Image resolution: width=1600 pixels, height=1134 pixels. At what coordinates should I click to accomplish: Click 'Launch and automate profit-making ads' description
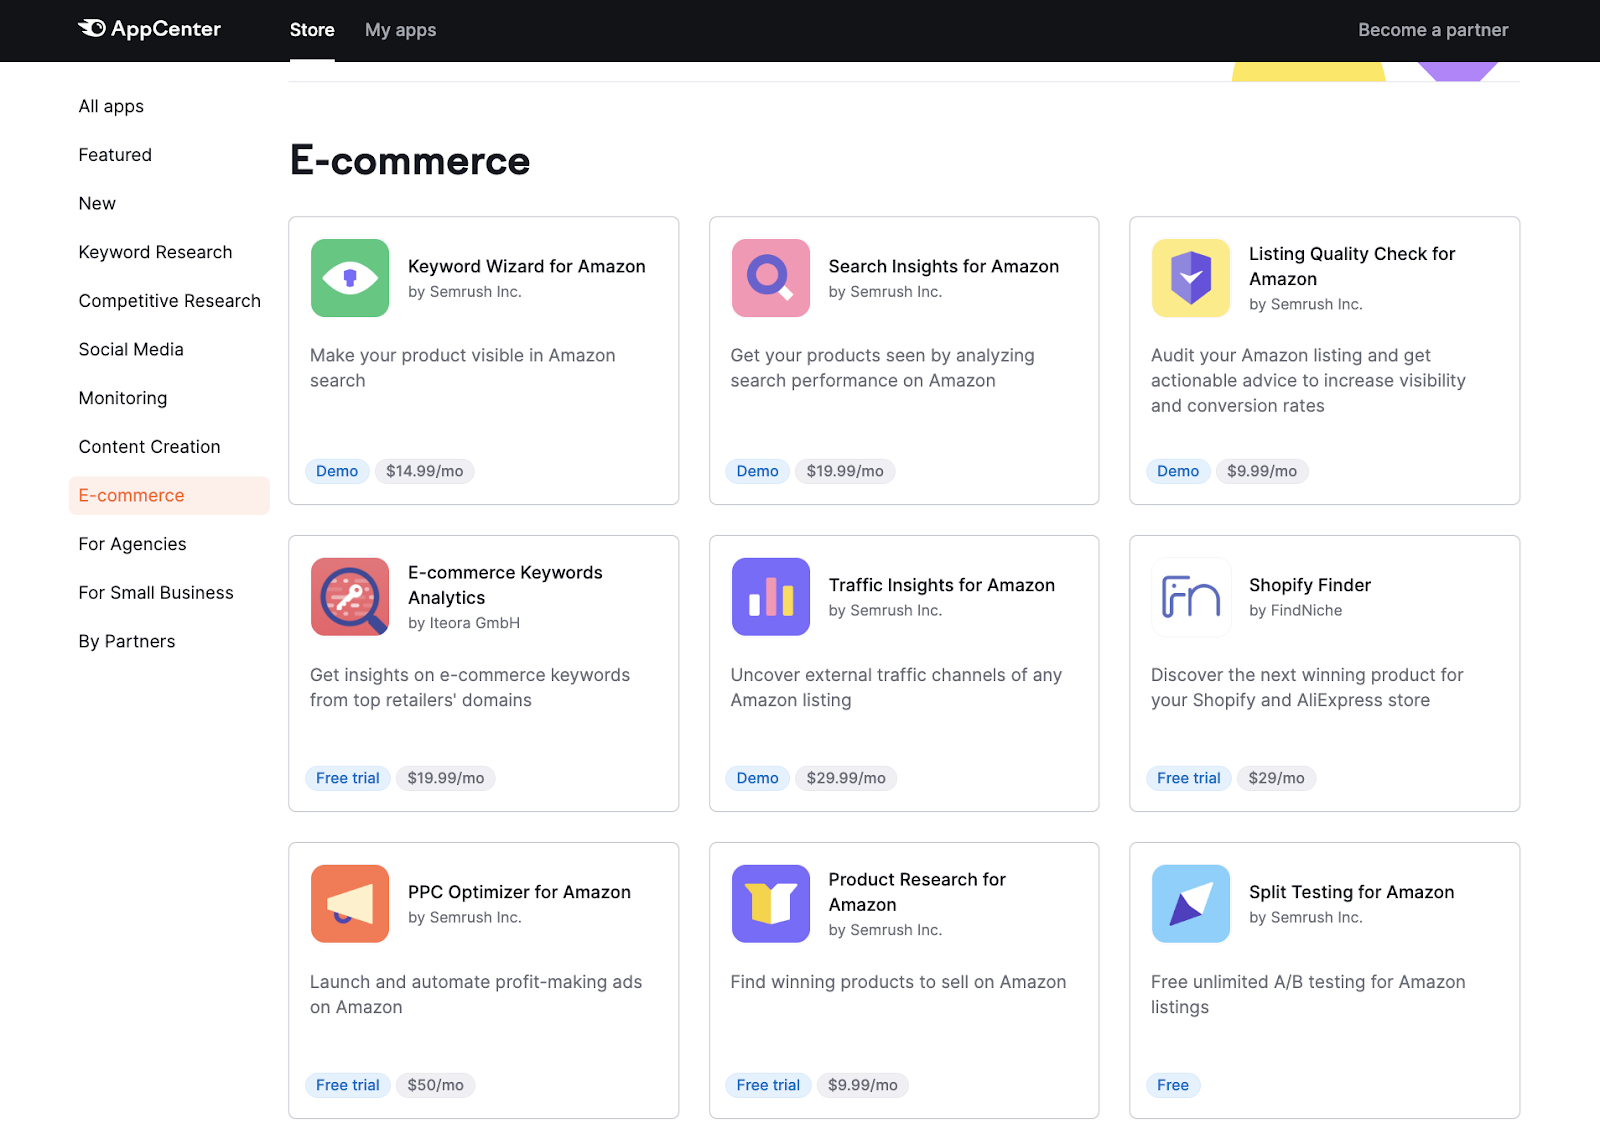coord(476,995)
